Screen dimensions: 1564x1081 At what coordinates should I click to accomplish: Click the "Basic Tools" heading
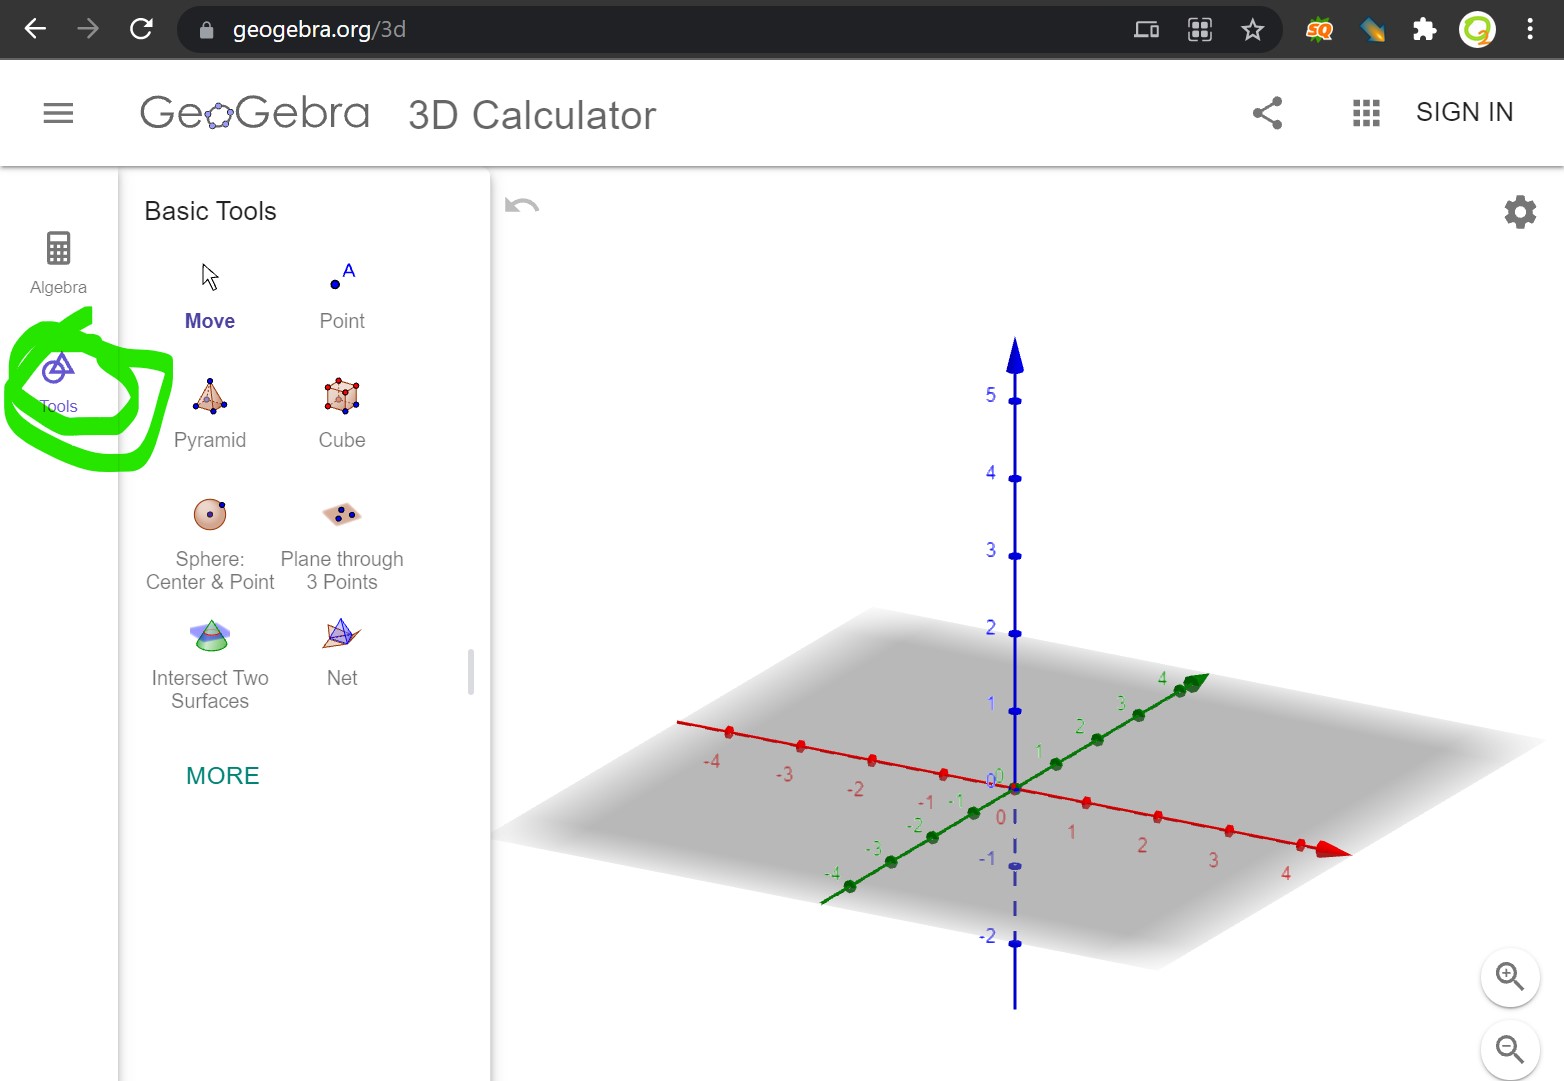click(x=210, y=211)
